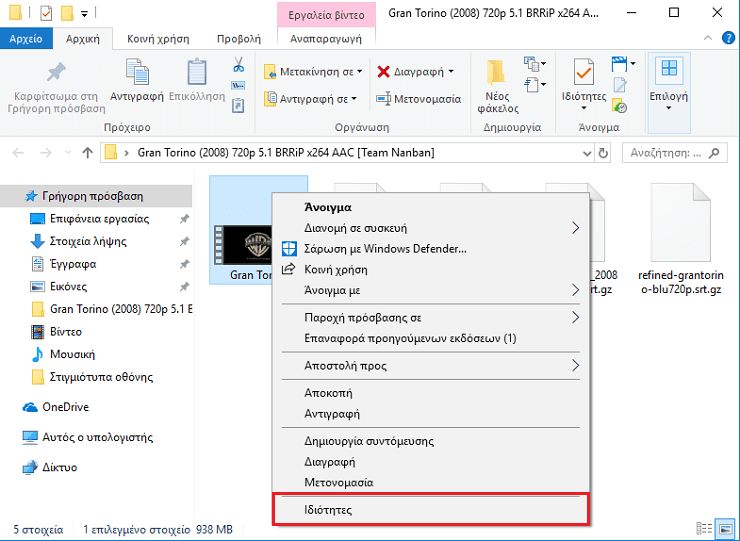740x541 pixels.
Task: Open the Μετακίνηση σε dropdown
Action: (x=360, y=72)
